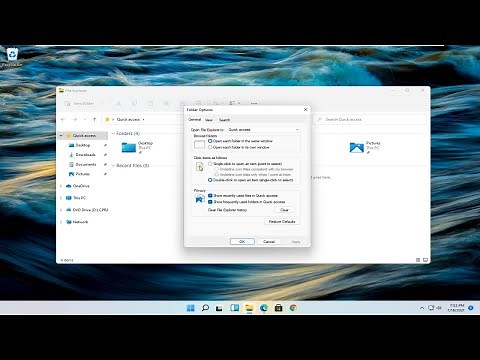Viewport: 480px width, 360px height.
Task: Confirm Folder Options with OK
Action: click(242, 242)
